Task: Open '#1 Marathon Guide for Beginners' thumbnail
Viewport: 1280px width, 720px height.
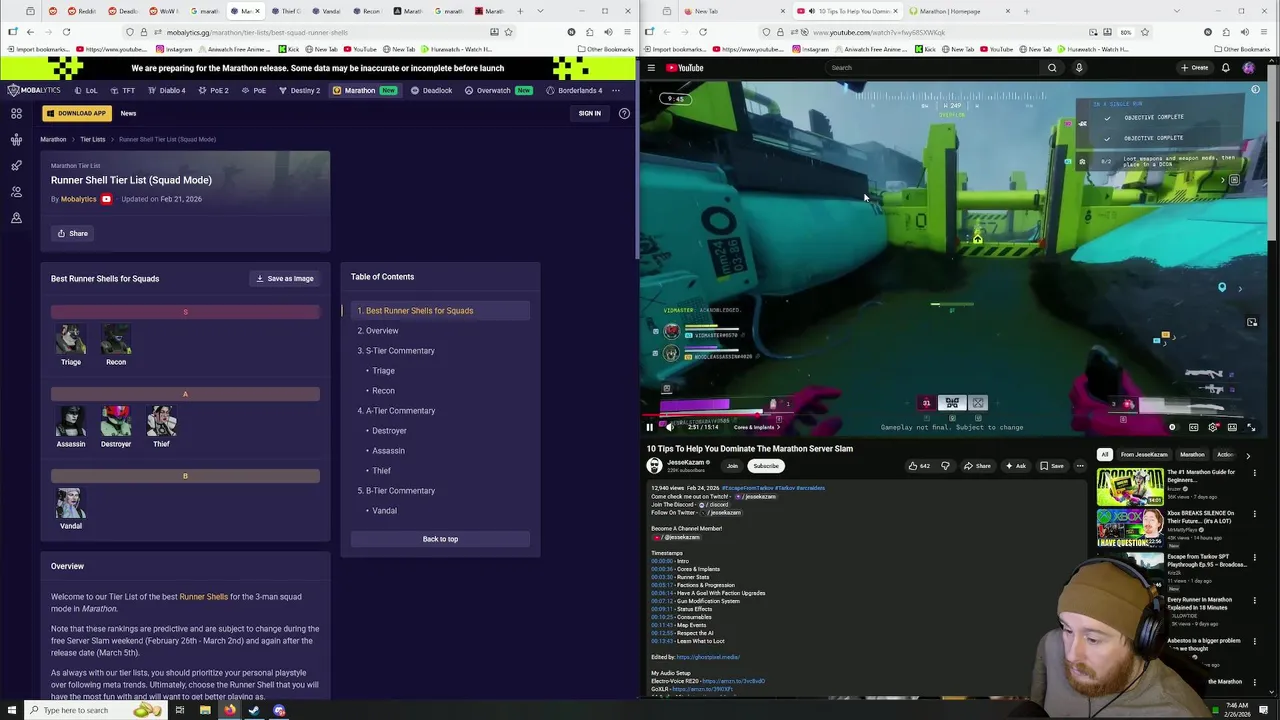Action: 1130,486
